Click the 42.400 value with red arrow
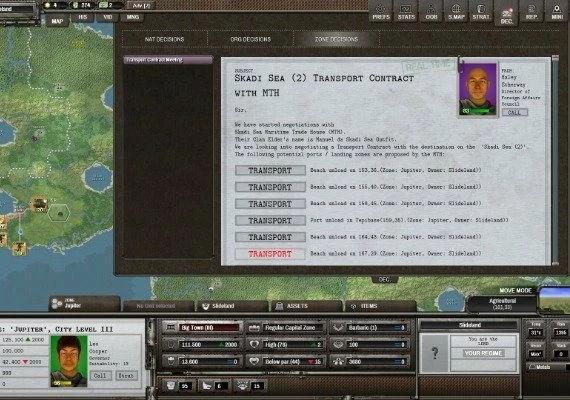Screen dimensions: 570x400 (x=23, y=362)
